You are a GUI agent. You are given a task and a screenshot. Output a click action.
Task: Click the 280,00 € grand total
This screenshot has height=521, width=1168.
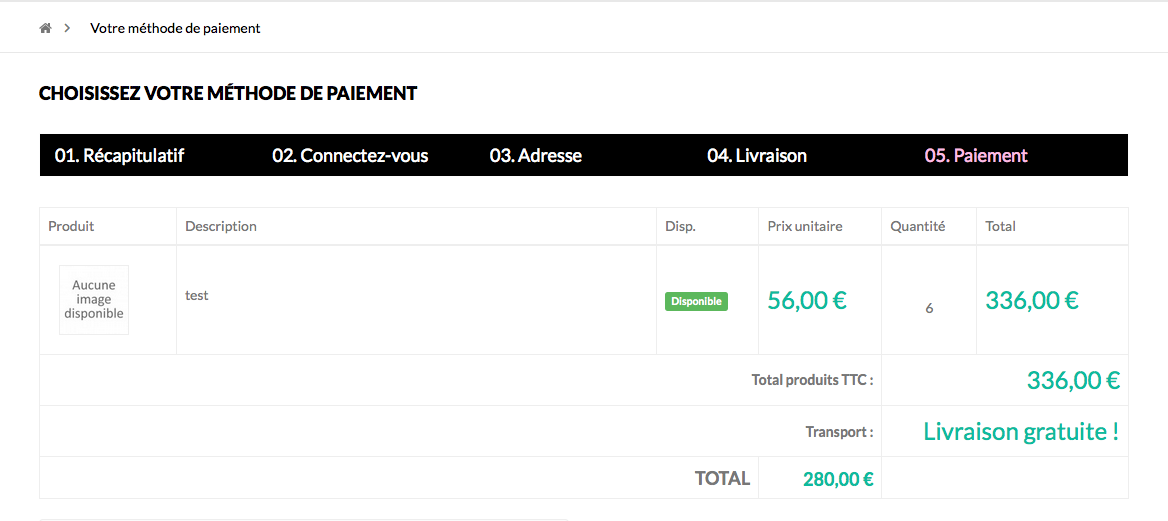[839, 479]
